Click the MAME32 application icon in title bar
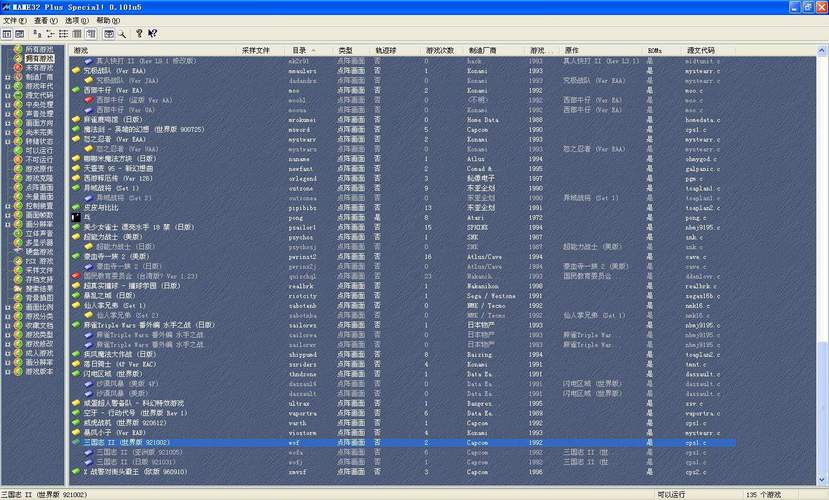This screenshot has height=500, width=829. coord(6,7)
